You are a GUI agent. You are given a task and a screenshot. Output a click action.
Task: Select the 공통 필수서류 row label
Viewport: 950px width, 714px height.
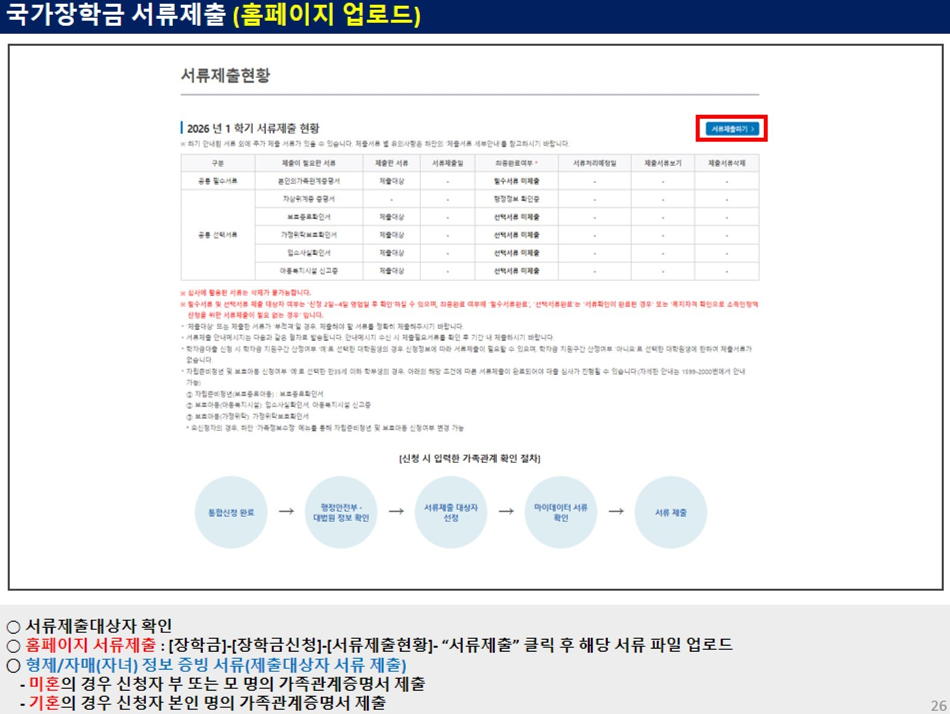coord(218,181)
